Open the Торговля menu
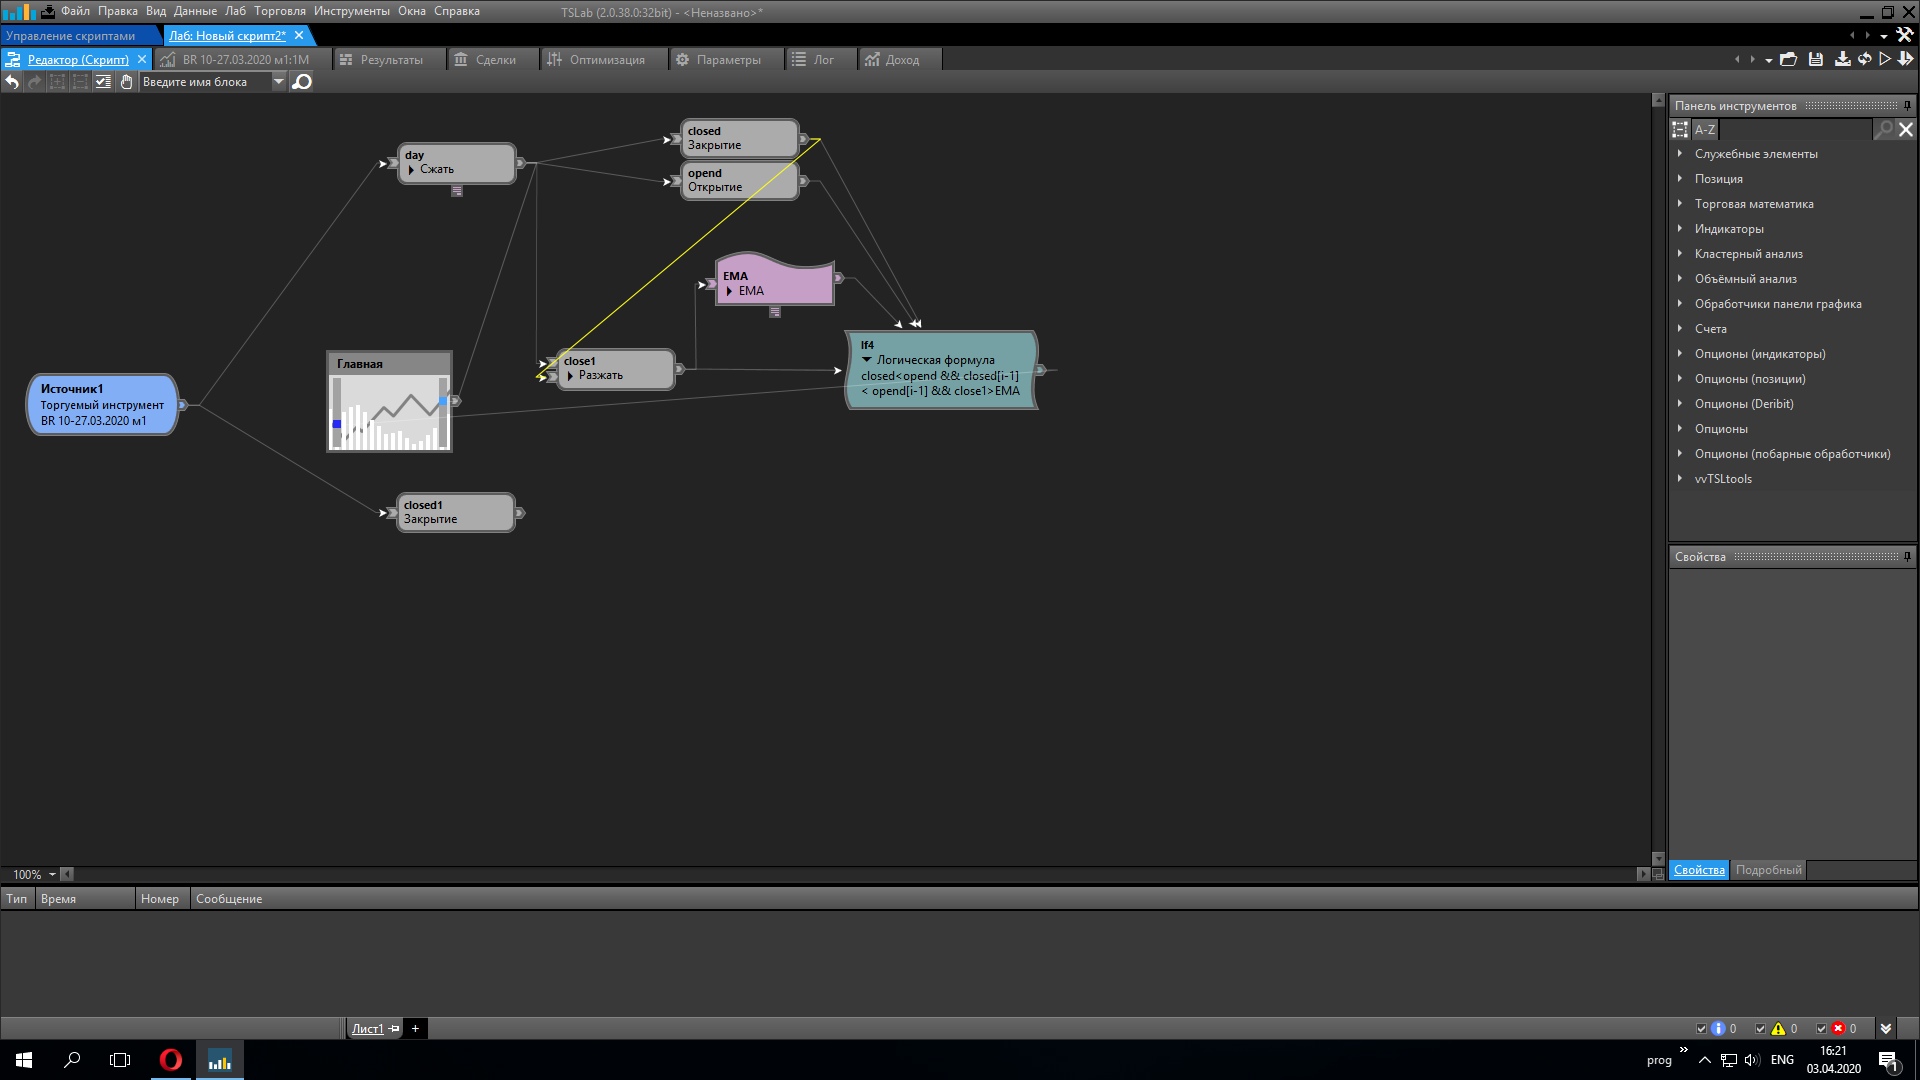Screen dimensions: 1920x1080 [x=279, y=11]
